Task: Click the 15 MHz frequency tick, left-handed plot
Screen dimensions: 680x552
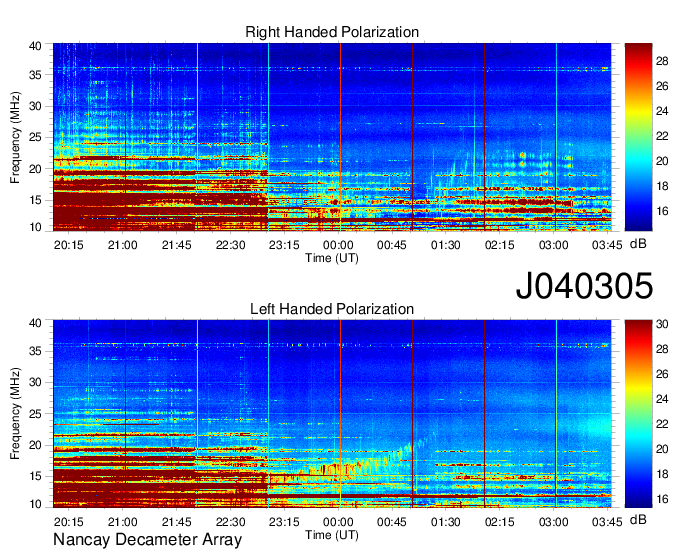Action: tap(35, 477)
